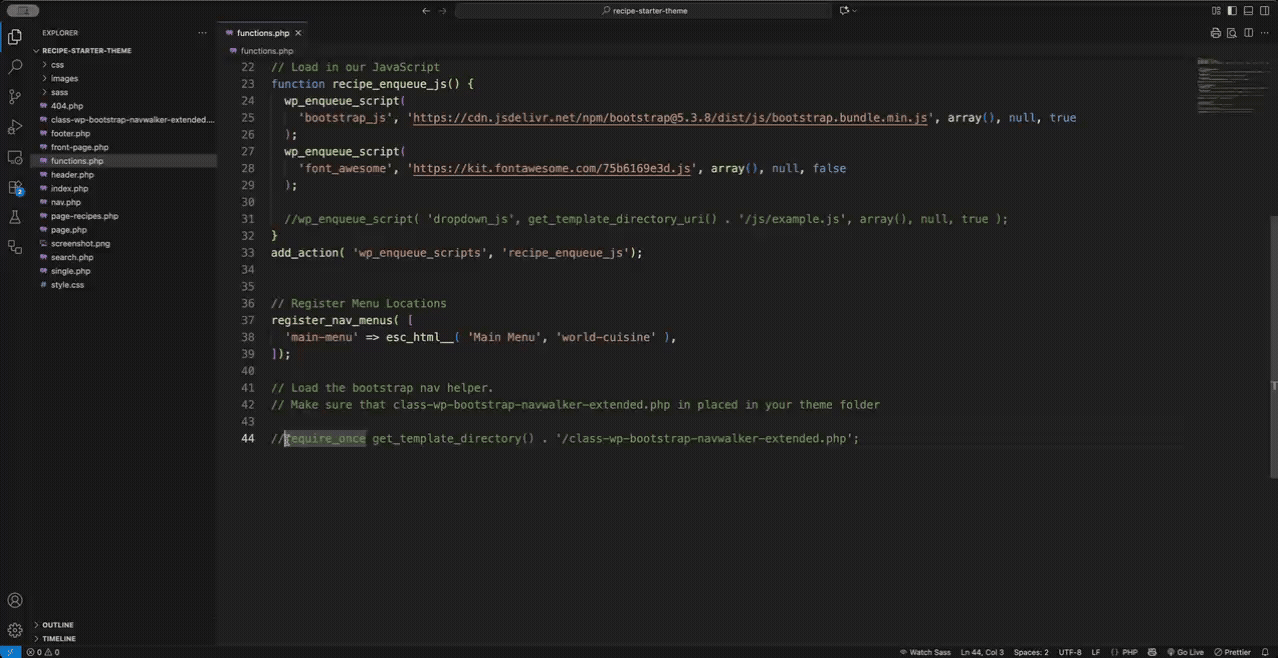The height and width of the screenshot is (658, 1278).
Task: Select the functions.php editor tab
Action: (262, 33)
